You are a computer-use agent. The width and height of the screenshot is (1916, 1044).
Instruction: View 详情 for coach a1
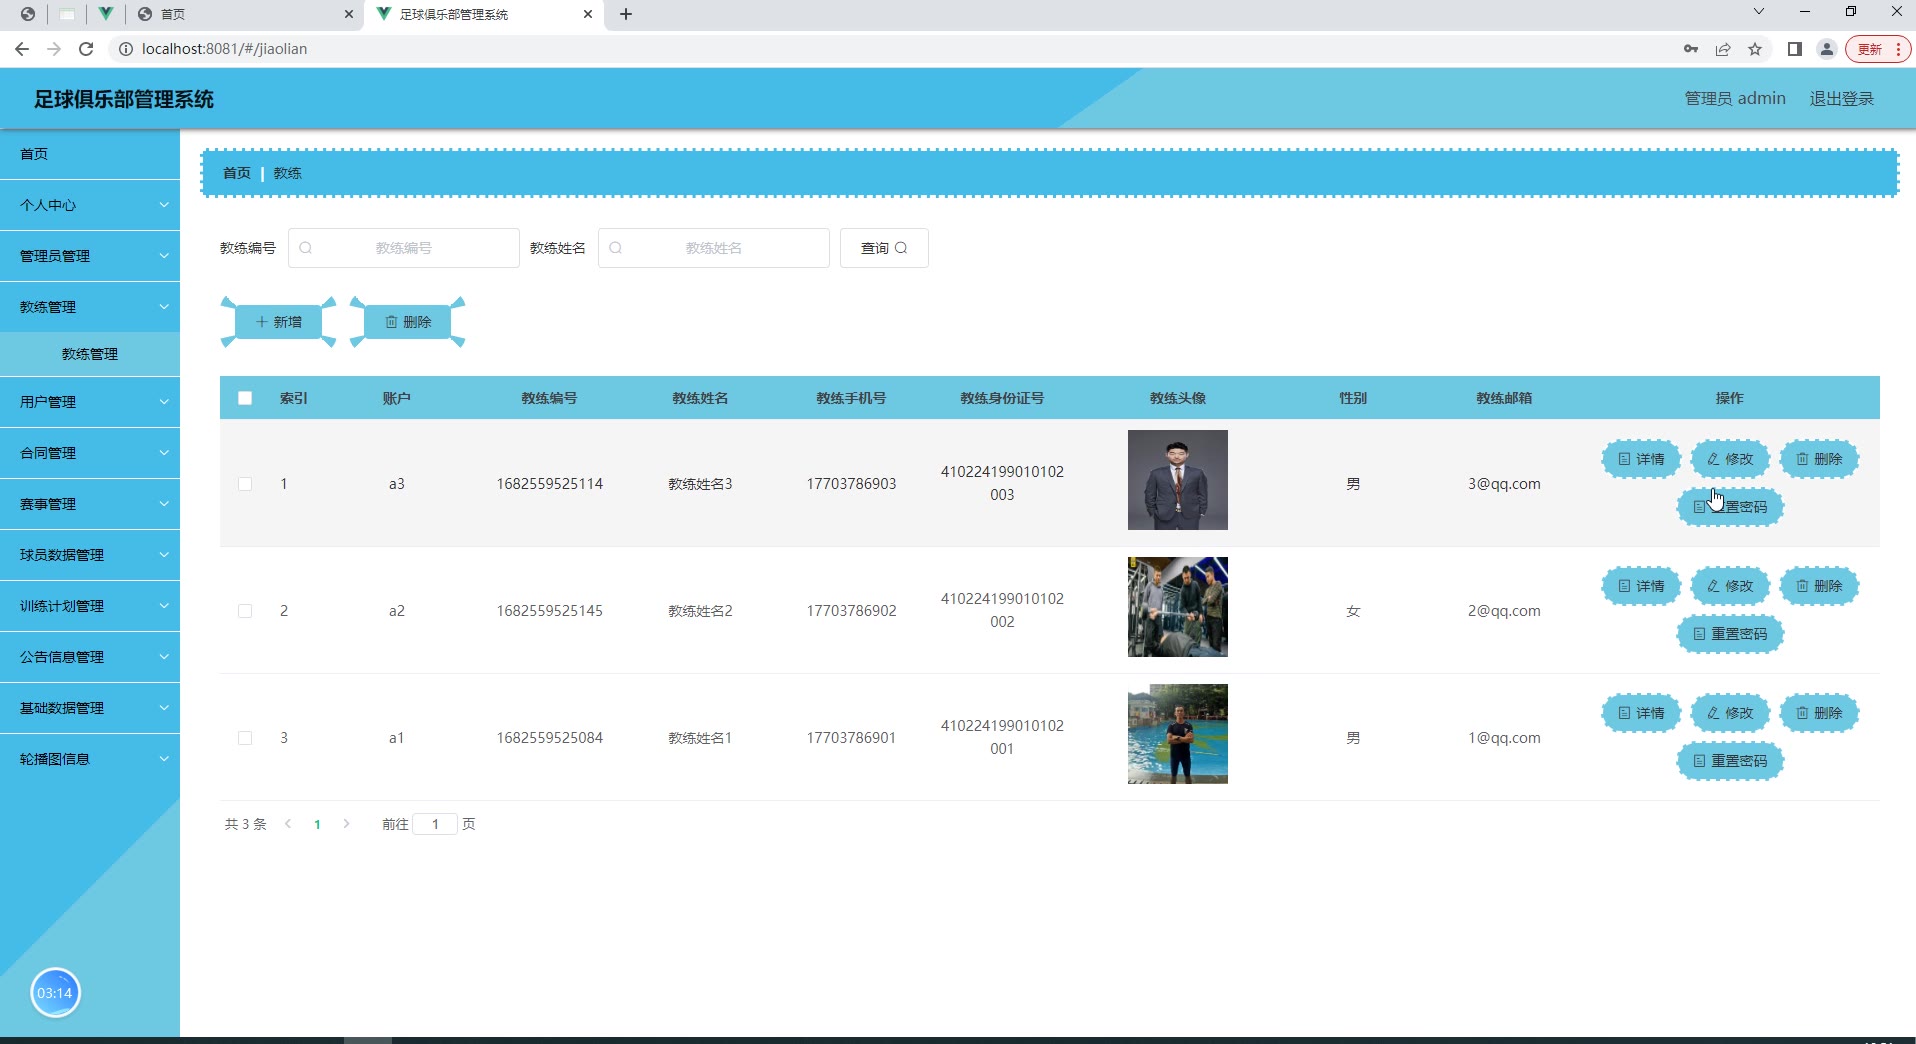[1641, 713]
